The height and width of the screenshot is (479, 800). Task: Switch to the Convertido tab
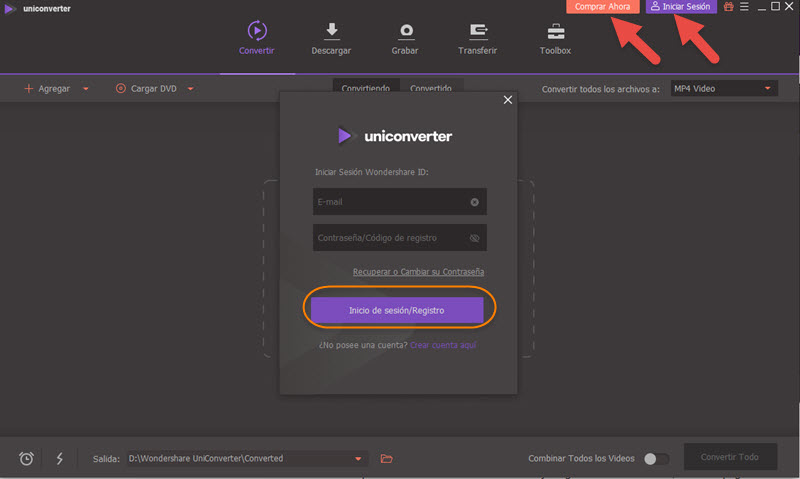pos(431,87)
